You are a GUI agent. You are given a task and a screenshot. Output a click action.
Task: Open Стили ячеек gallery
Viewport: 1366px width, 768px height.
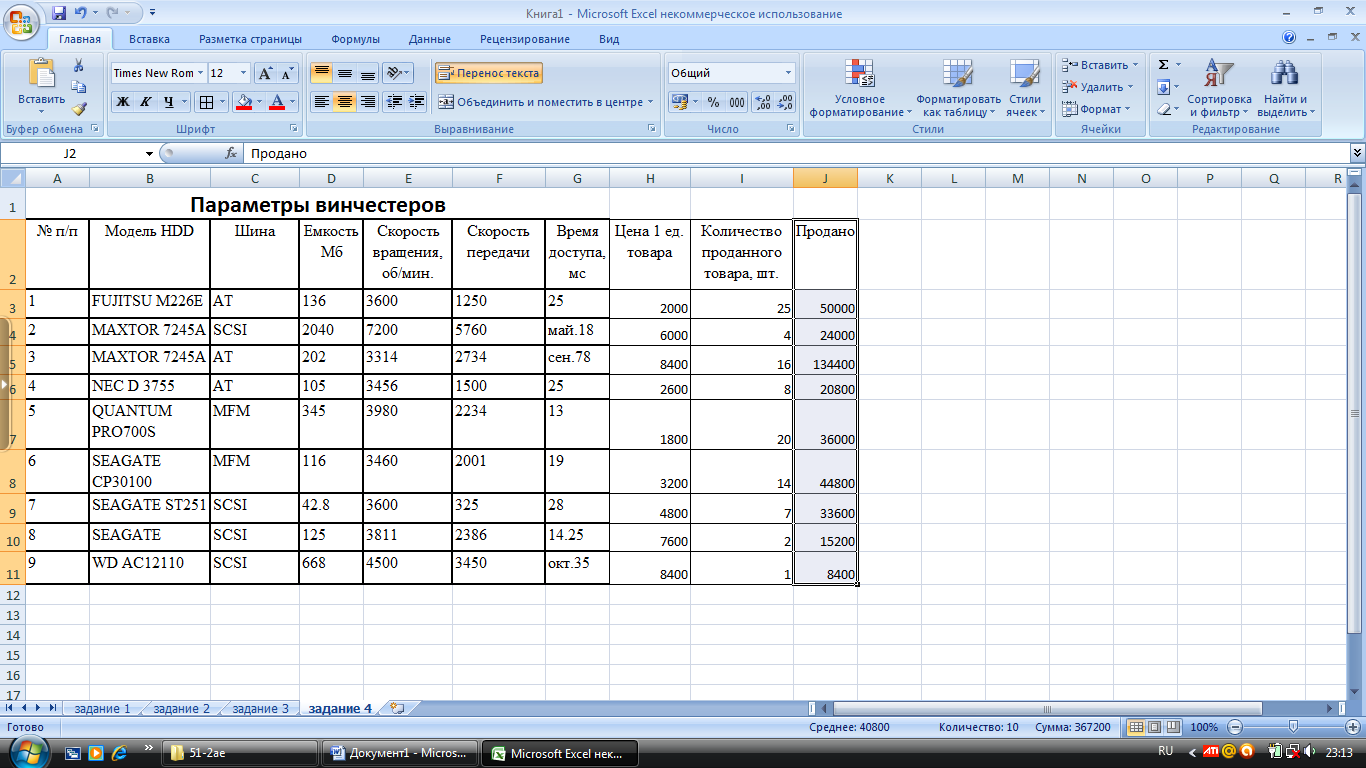point(1024,88)
